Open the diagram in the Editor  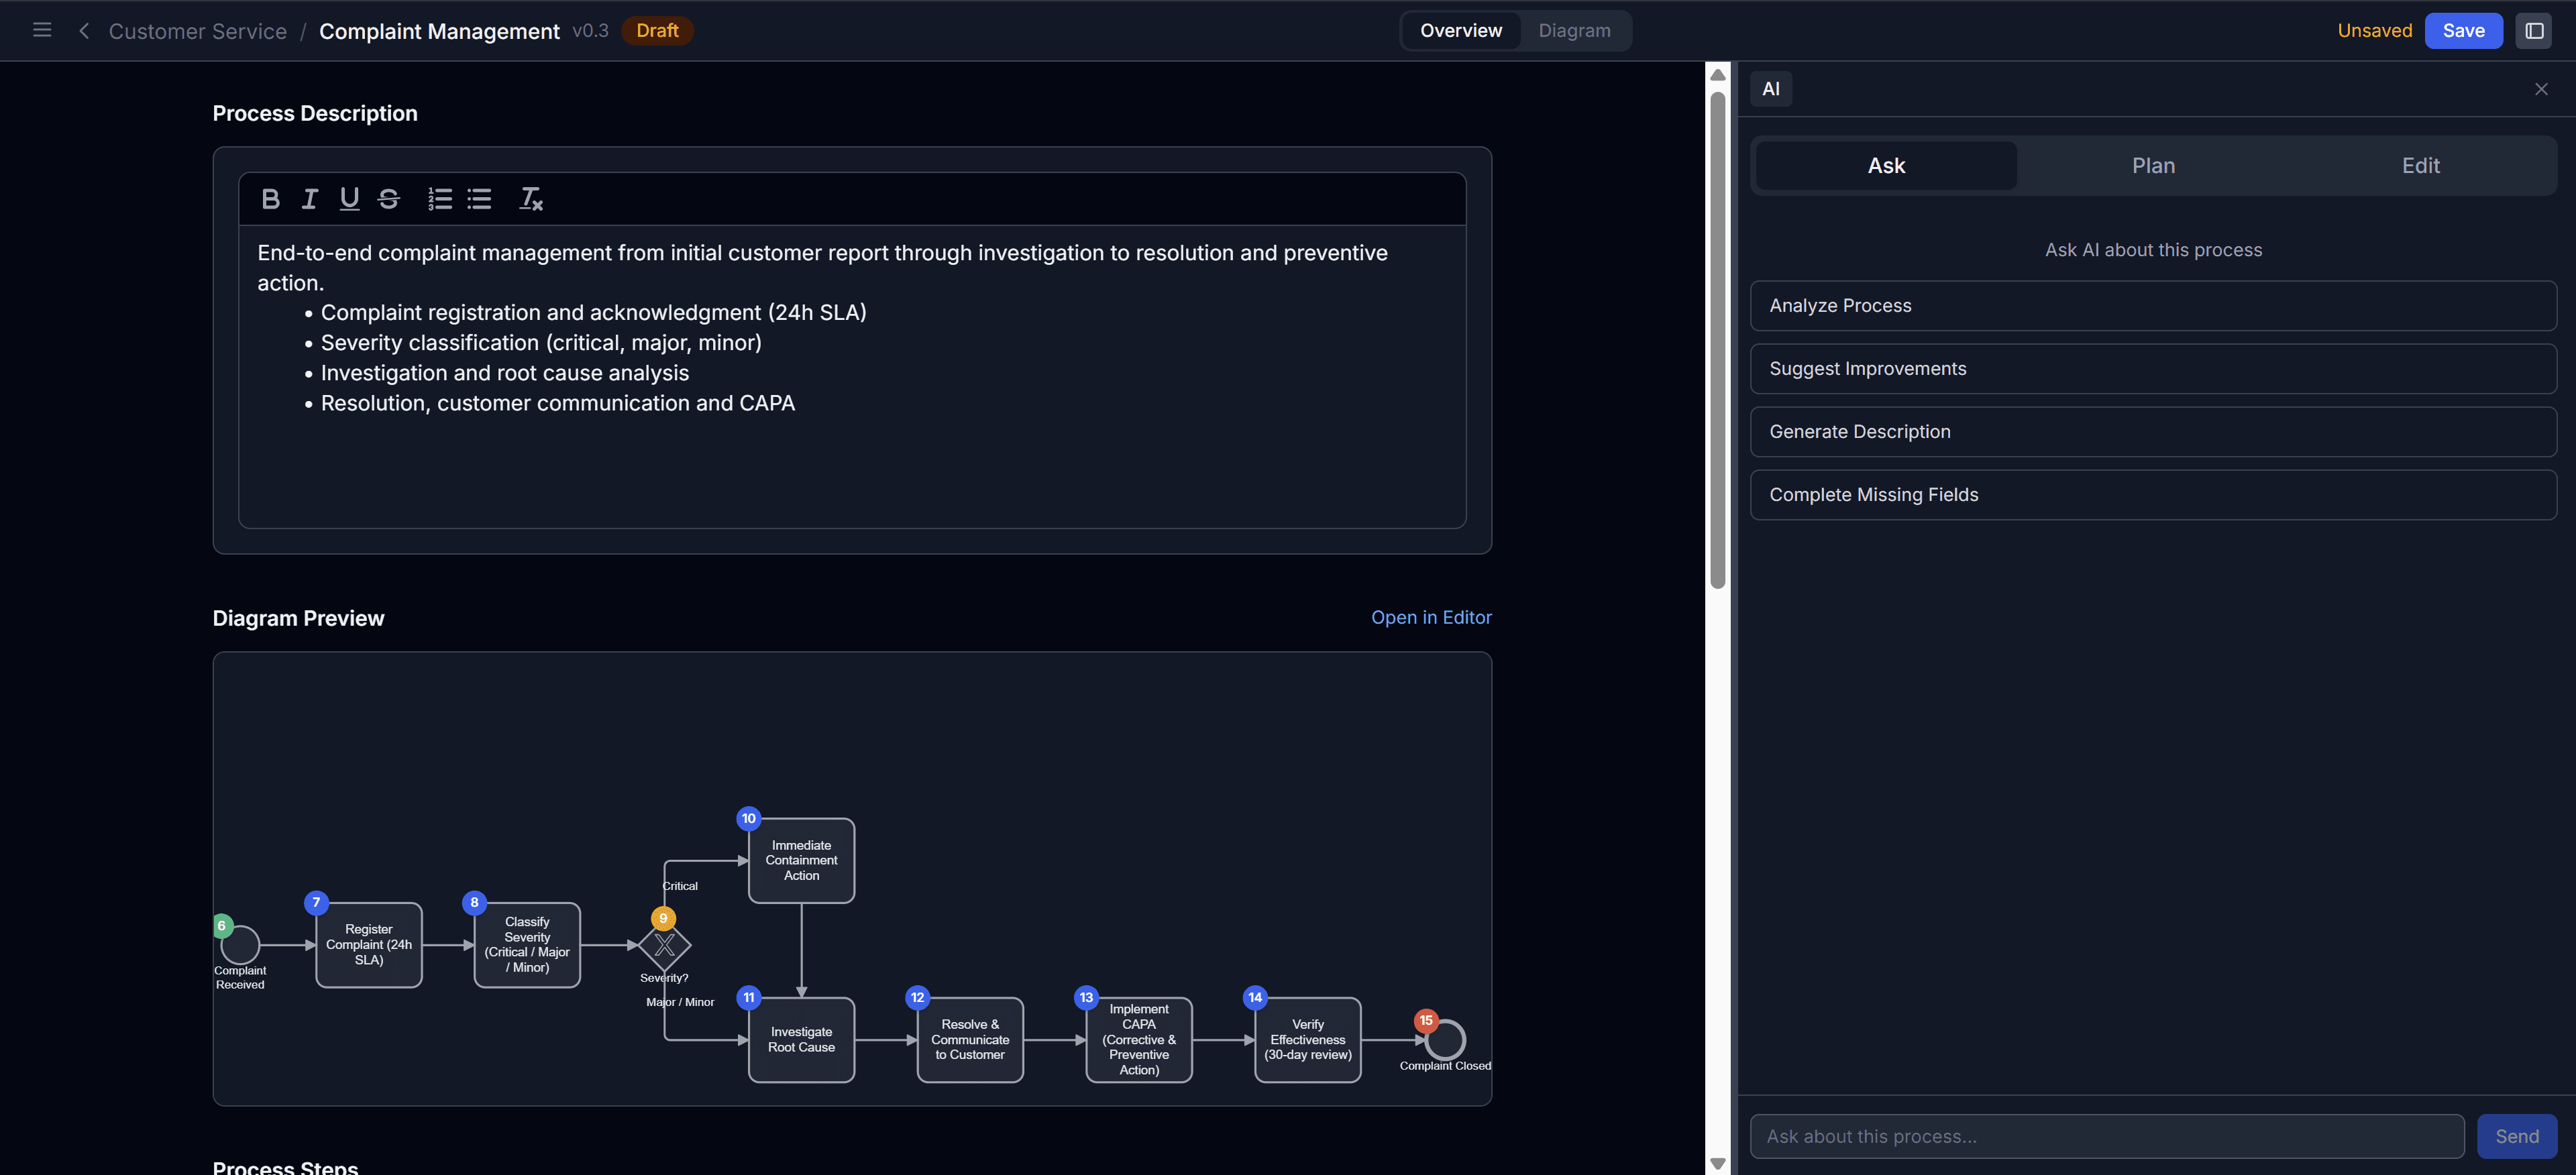1431,617
